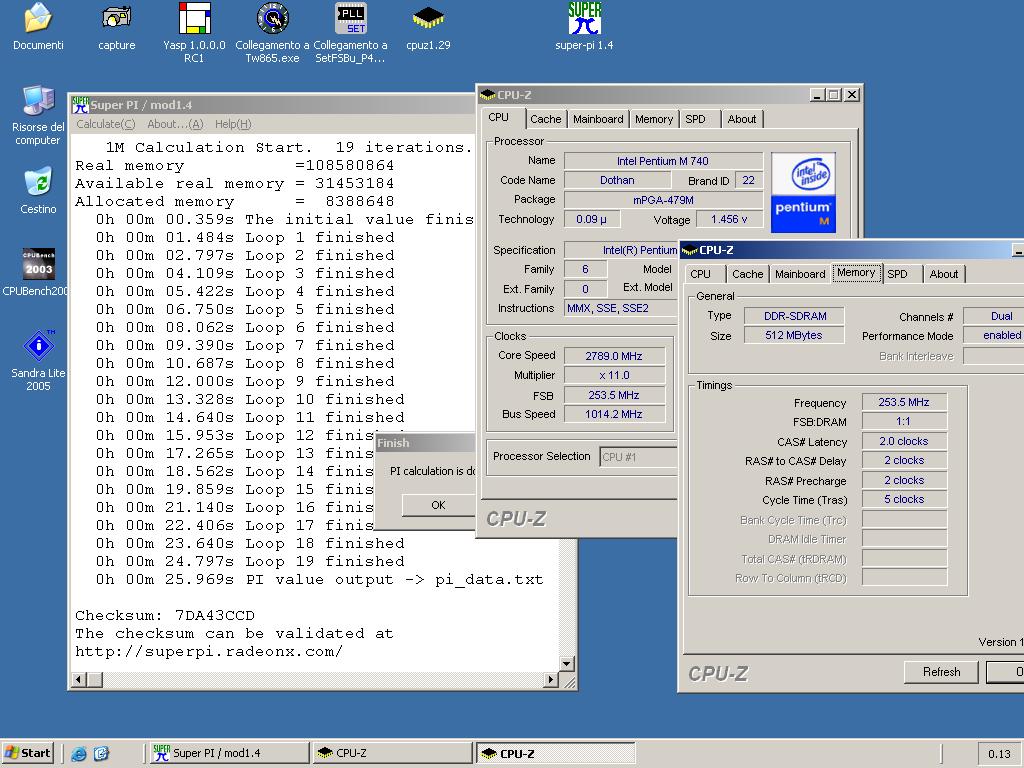
Task: Select Cache tab in front CPU-Z window
Action: point(748,274)
